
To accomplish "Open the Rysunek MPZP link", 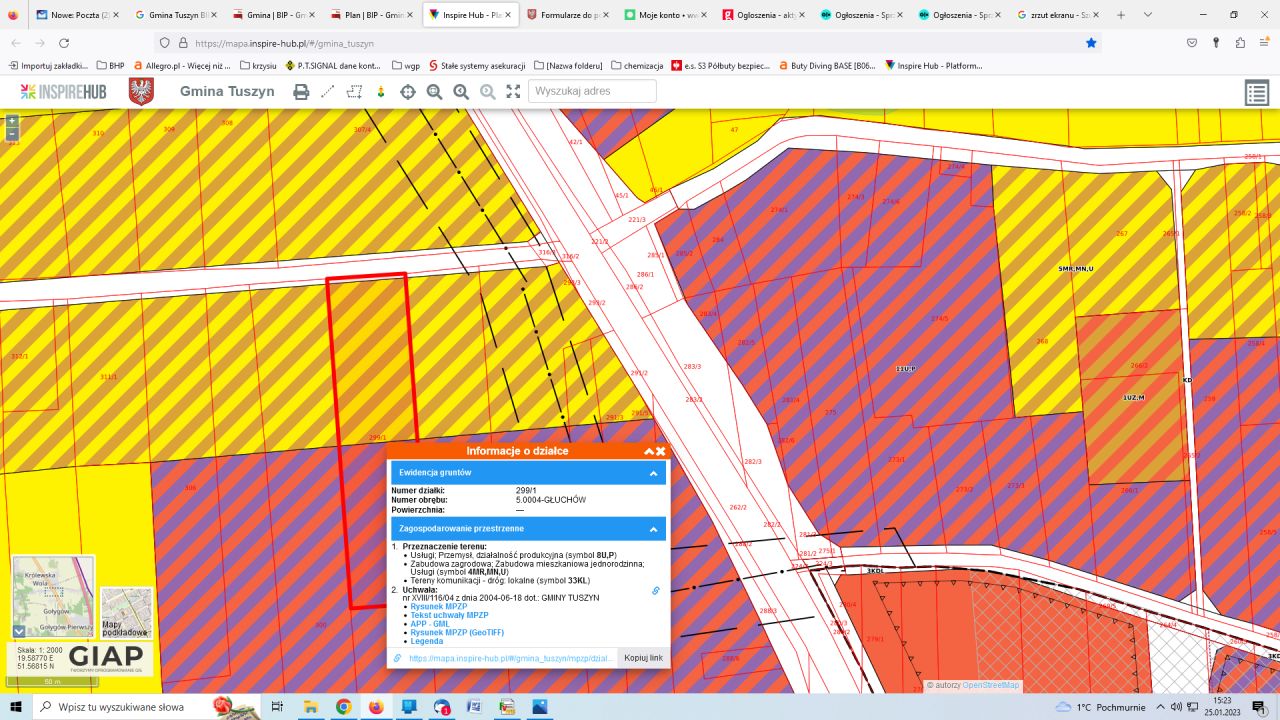I will point(438,606).
